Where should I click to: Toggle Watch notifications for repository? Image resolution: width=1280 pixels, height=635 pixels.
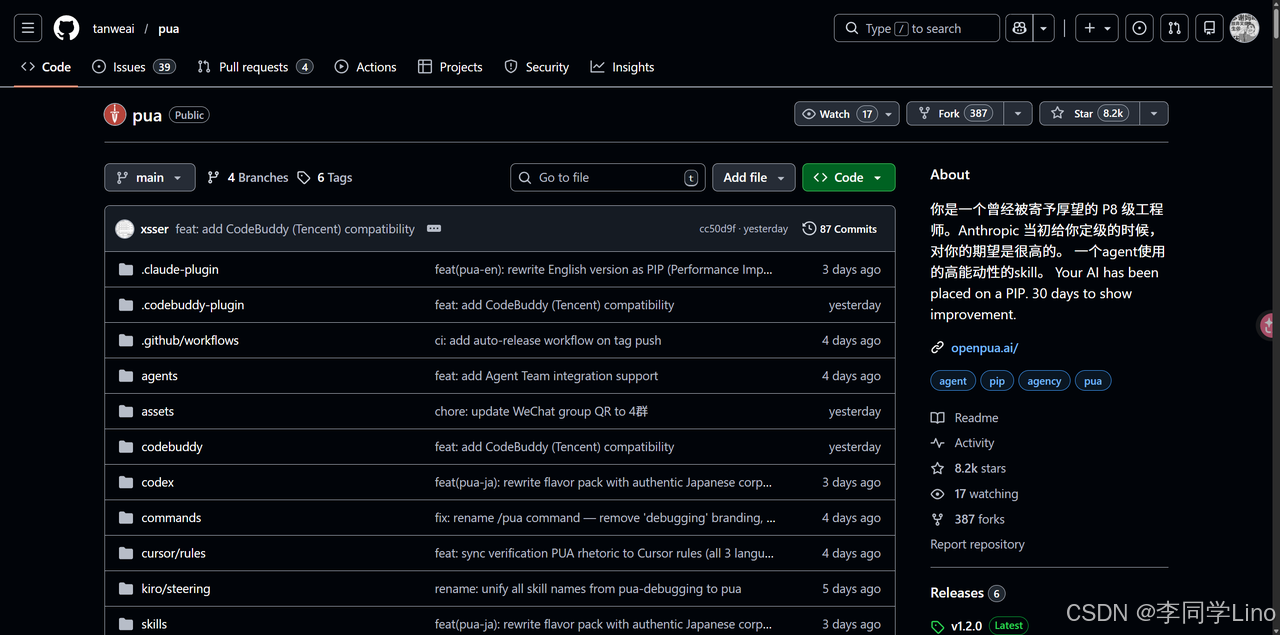point(847,114)
